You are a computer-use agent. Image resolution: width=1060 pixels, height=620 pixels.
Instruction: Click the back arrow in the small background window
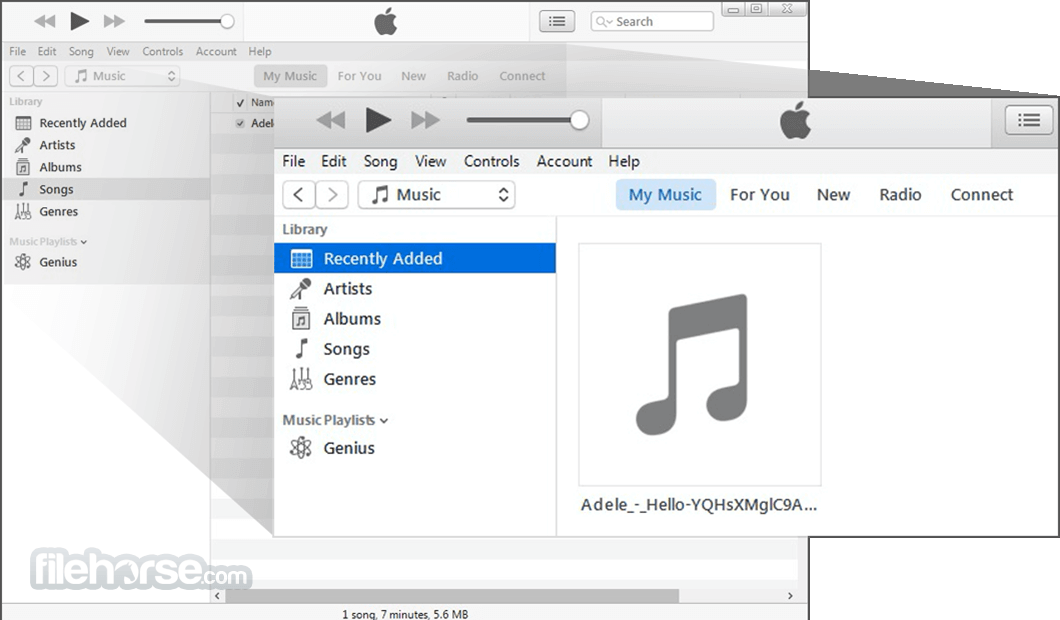click(x=22, y=76)
